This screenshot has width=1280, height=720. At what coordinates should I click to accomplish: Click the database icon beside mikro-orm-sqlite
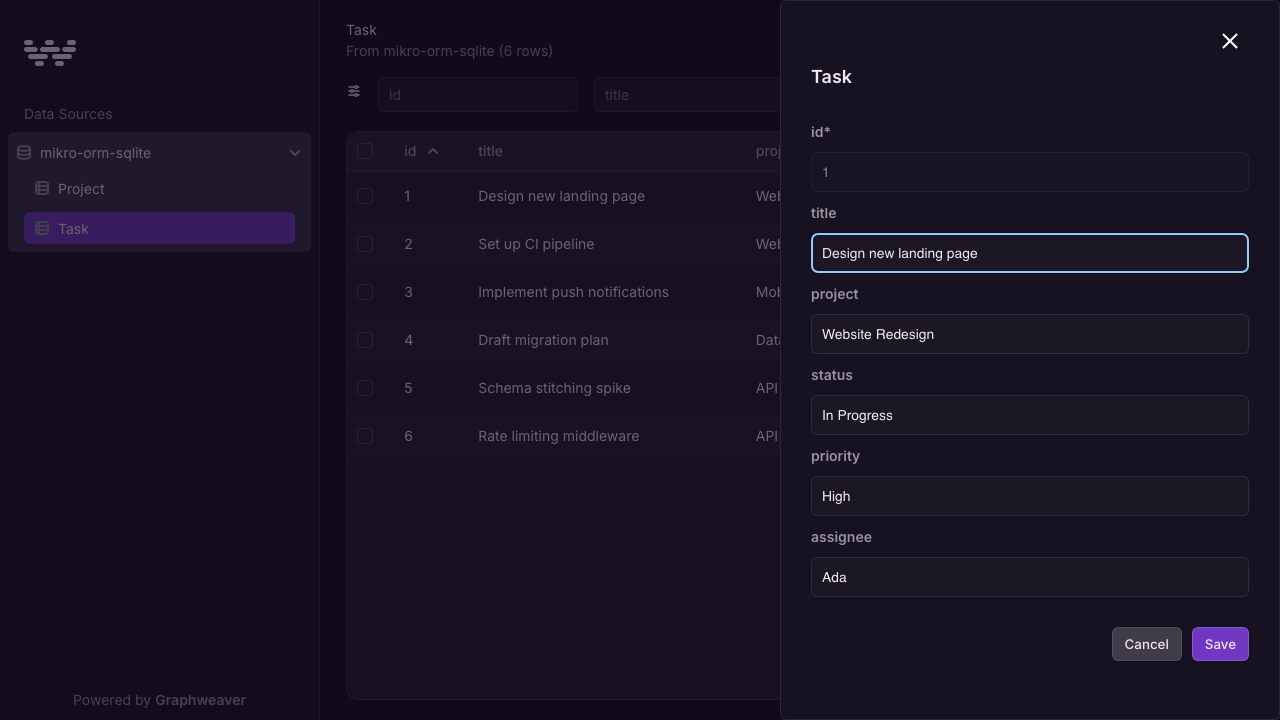(x=24, y=153)
